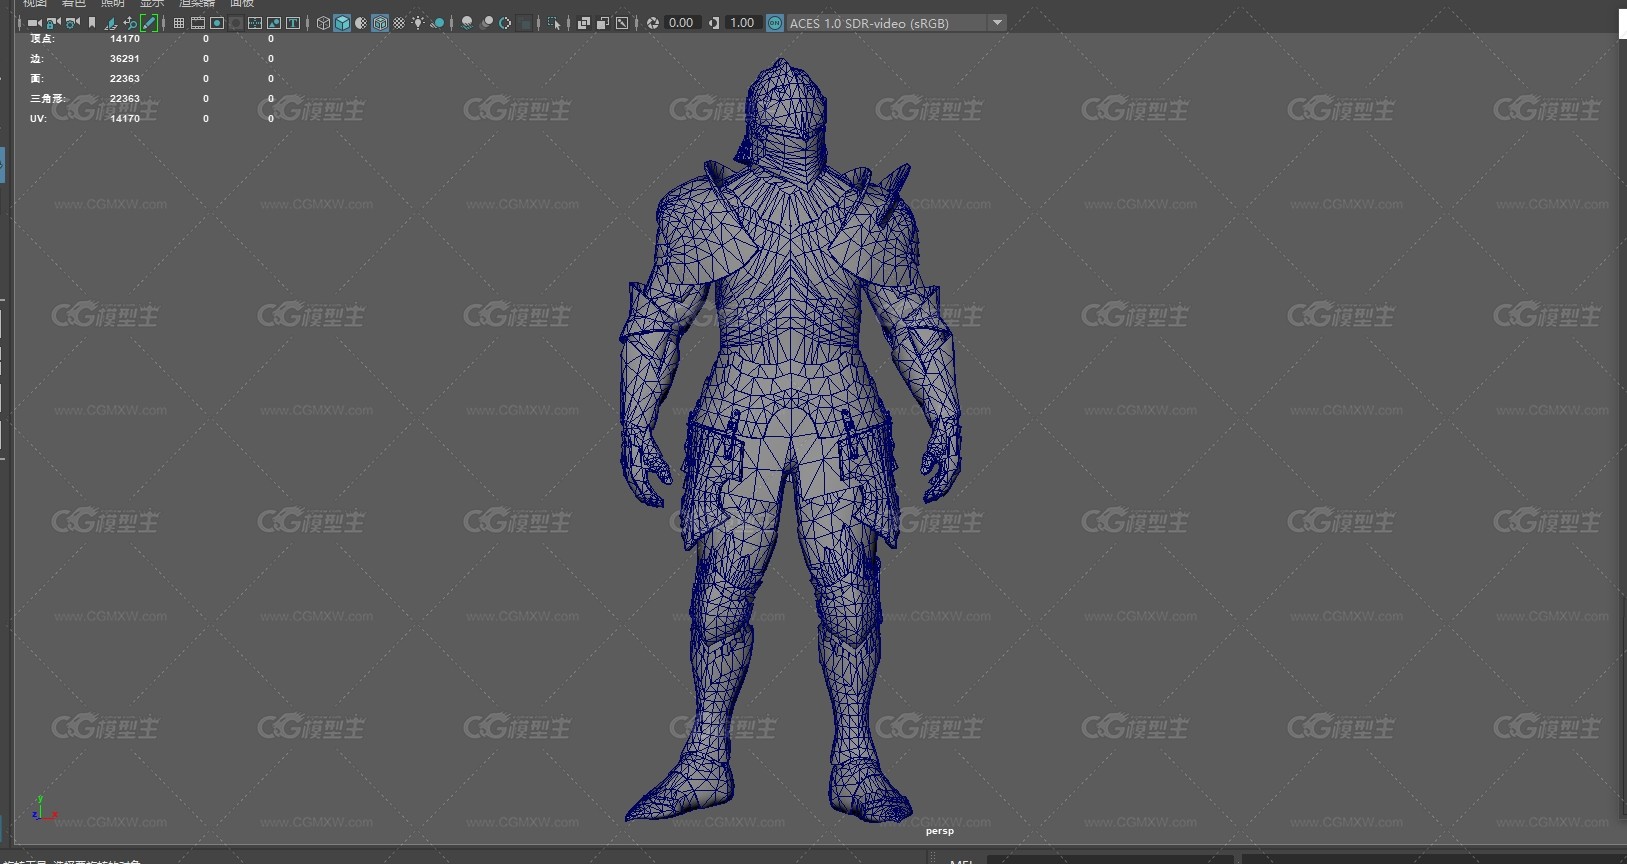
Task: Click the Use Default Material icon
Action: [361, 23]
